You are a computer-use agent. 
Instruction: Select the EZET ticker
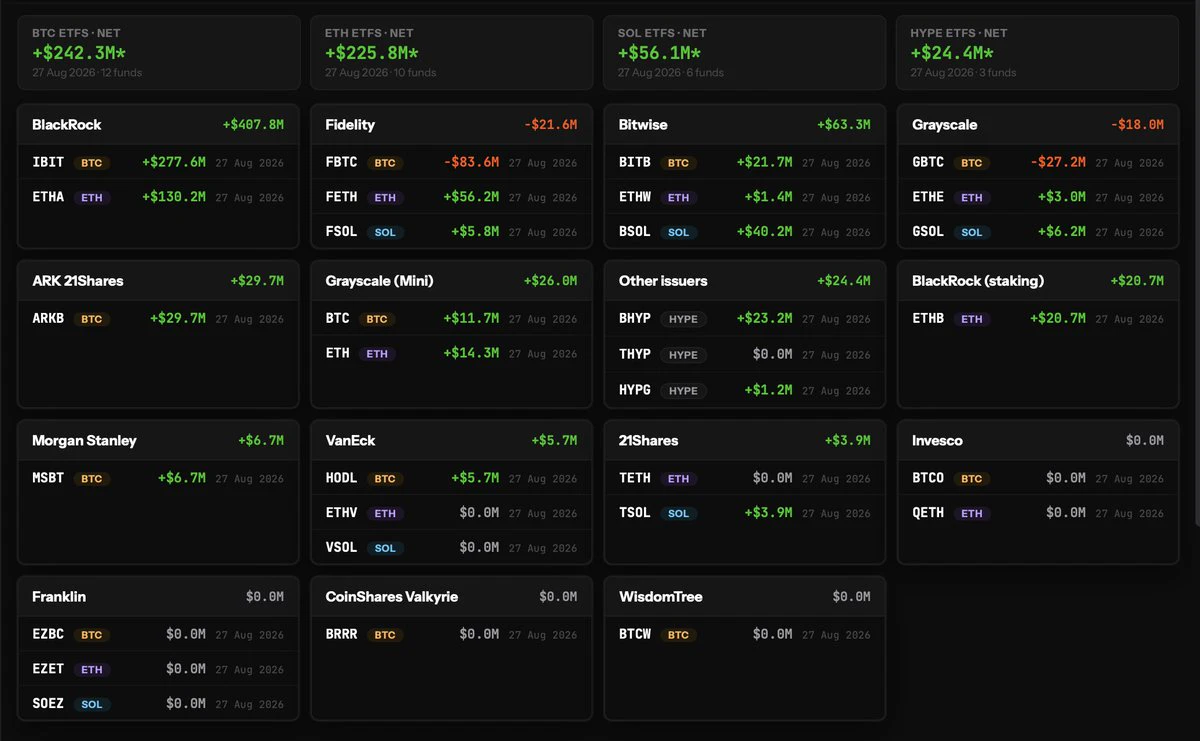(x=48, y=668)
